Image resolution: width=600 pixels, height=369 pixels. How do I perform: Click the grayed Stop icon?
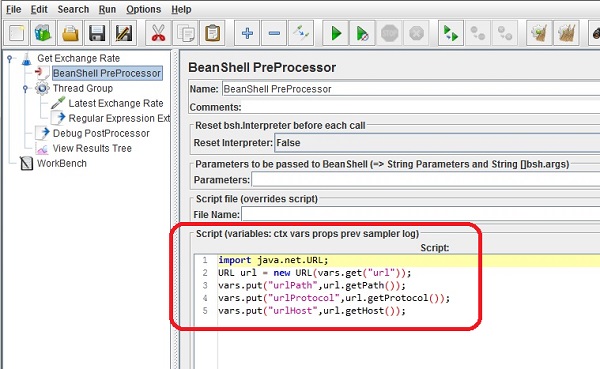[390, 33]
